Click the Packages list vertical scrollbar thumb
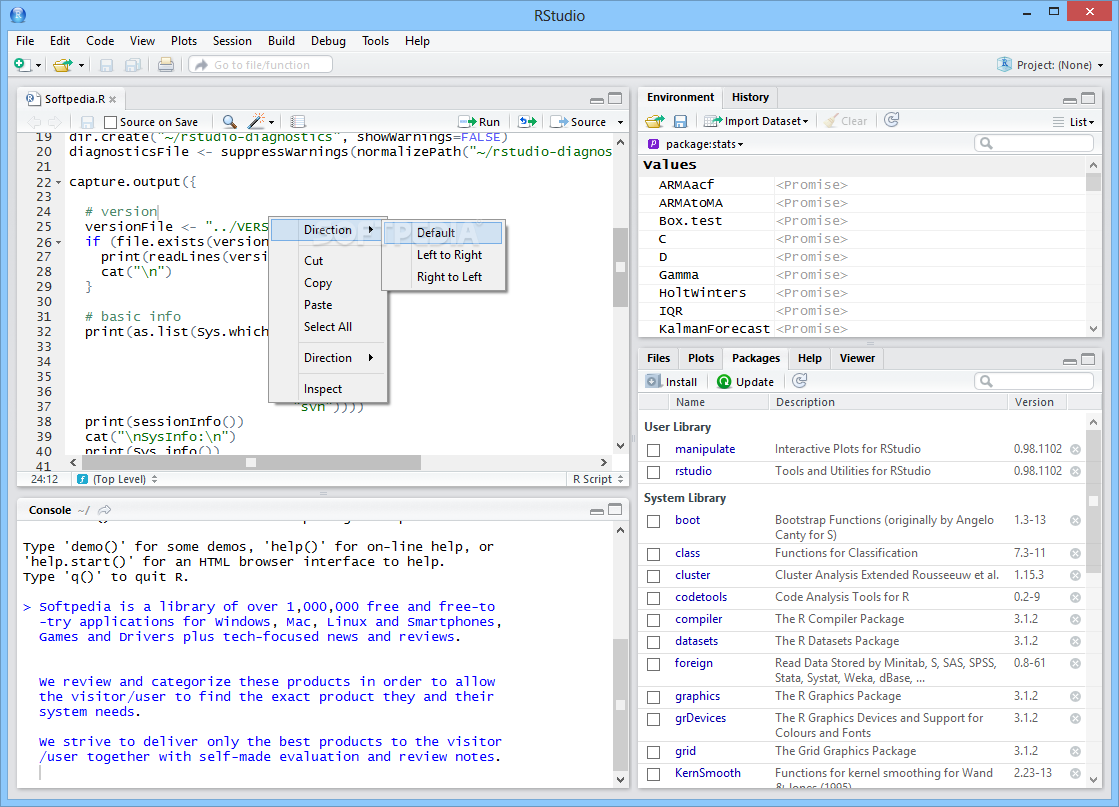Image resolution: width=1119 pixels, height=807 pixels. pos(1093,501)
